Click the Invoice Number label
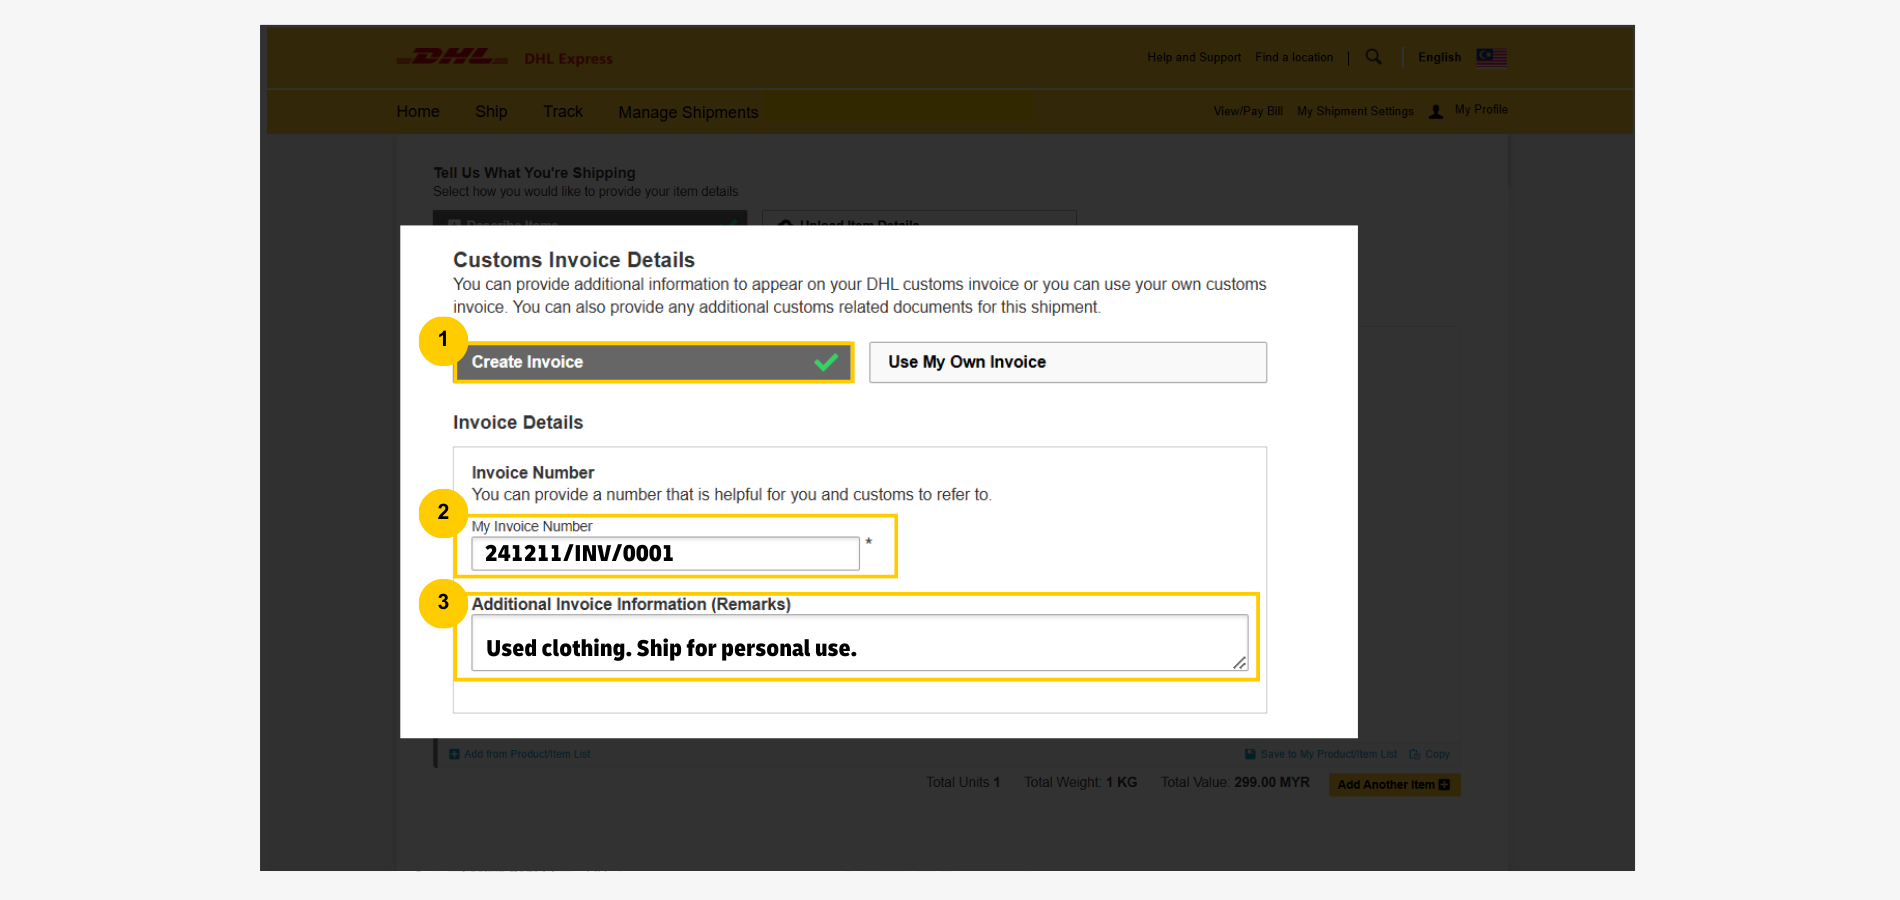Screen dimensions: 1900x900 coord(533,472)
